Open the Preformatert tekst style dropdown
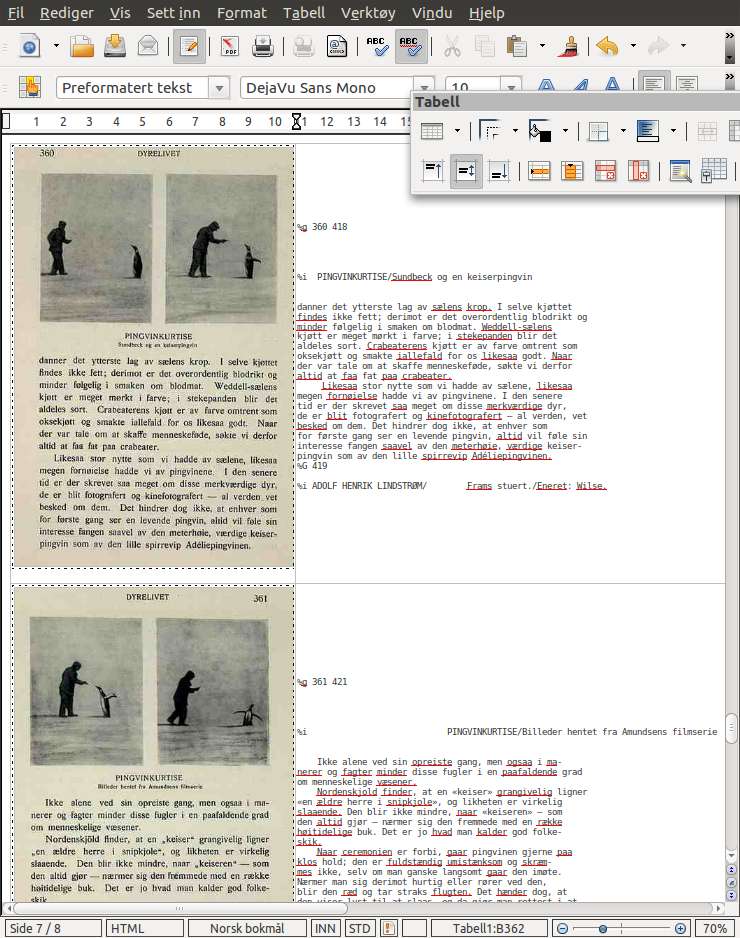This screenshot has height=938, width=740. coord(218,88)
